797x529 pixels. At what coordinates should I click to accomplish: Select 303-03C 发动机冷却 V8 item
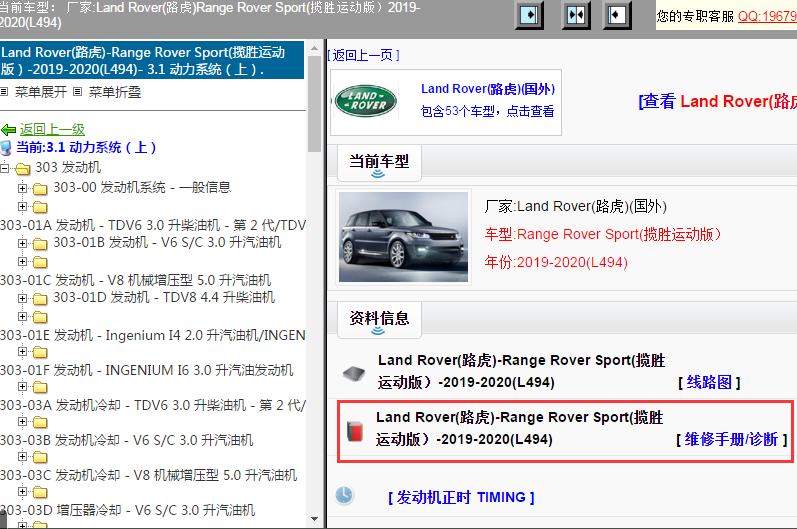tap(148, 475)
